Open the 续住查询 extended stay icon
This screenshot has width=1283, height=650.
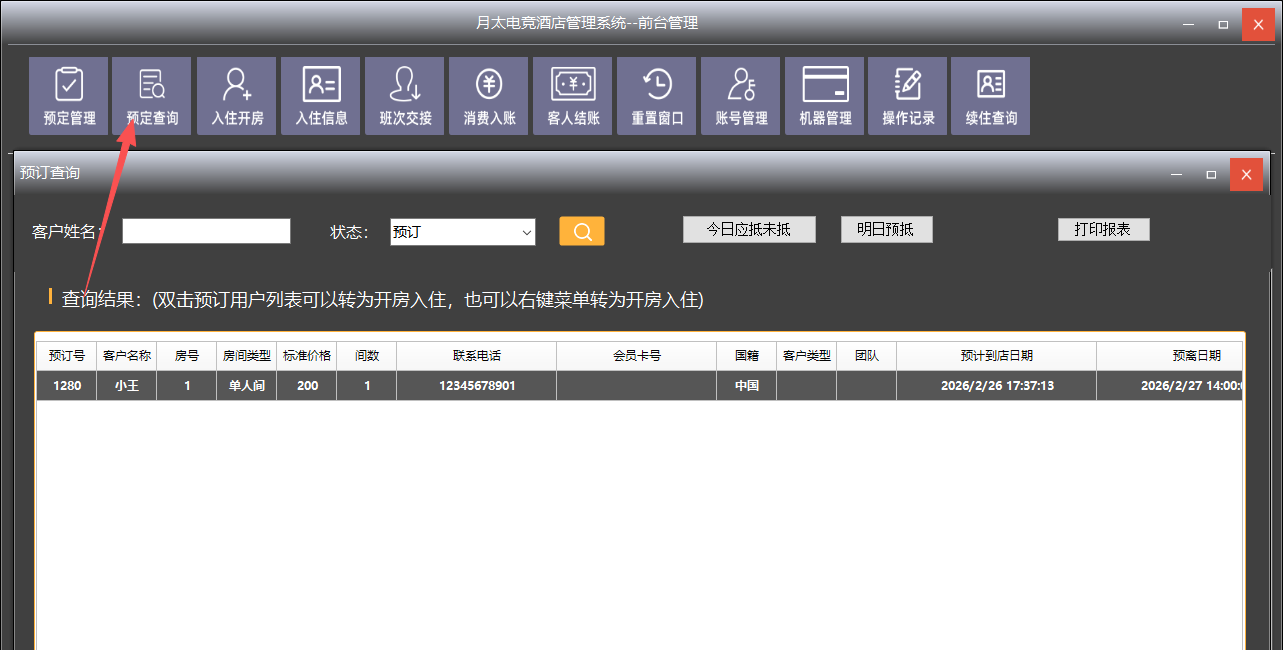coord(991,95)
